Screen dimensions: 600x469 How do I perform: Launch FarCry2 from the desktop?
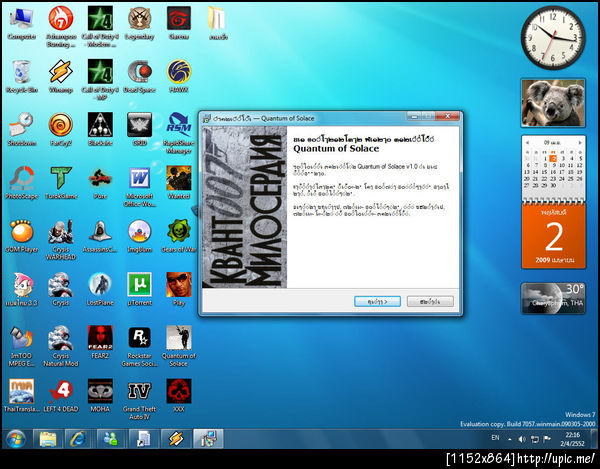(61, 130)
